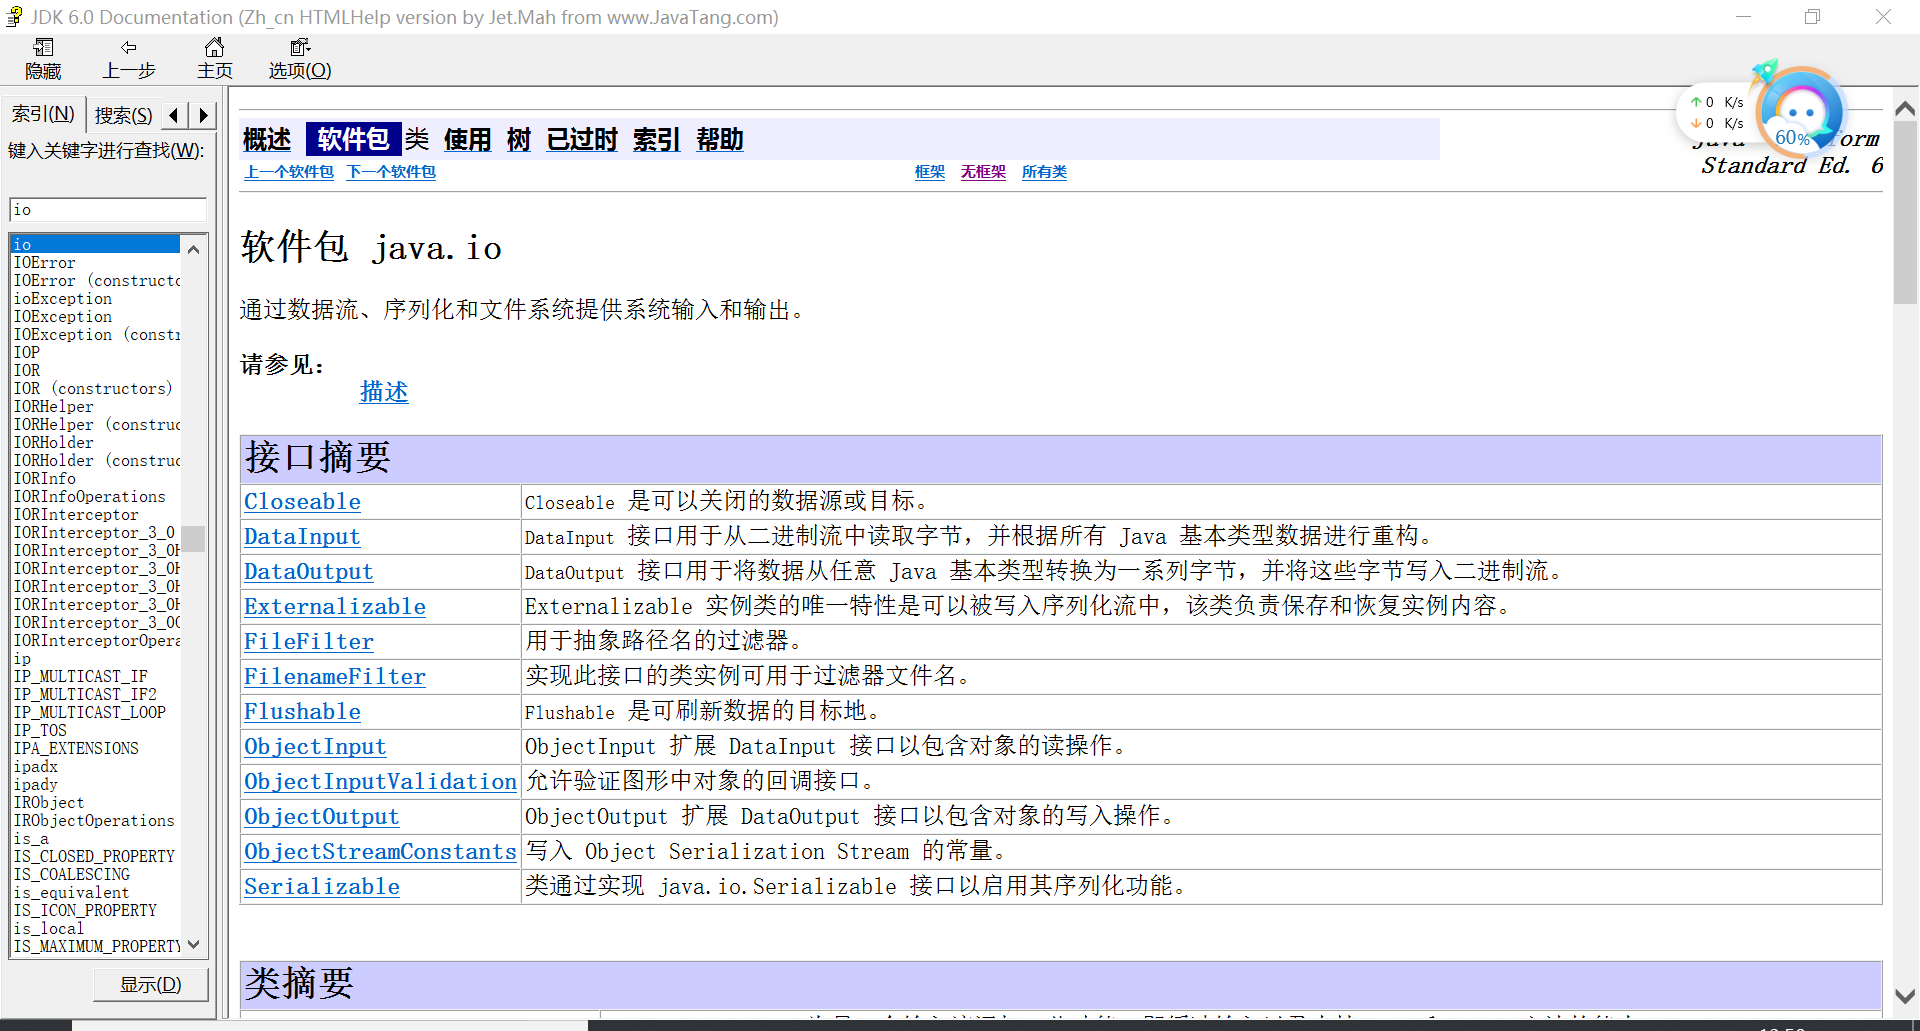Viewport: 1920px width, 1031px height.
Task: Switch to the 搜索(S) search tab
Action: [x=124, y=116]
